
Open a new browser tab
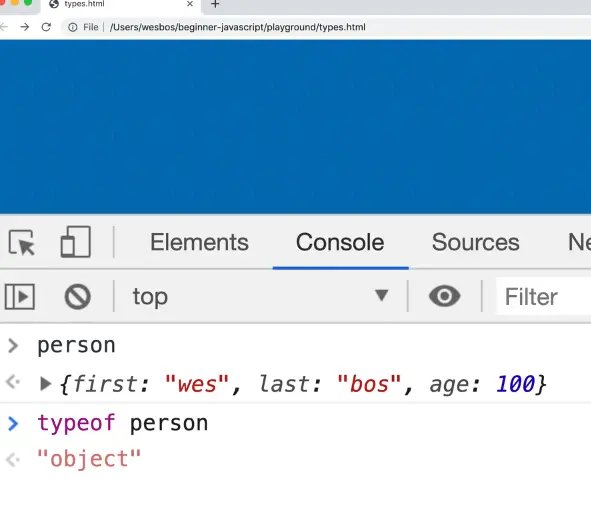click(x=215, y=4)
